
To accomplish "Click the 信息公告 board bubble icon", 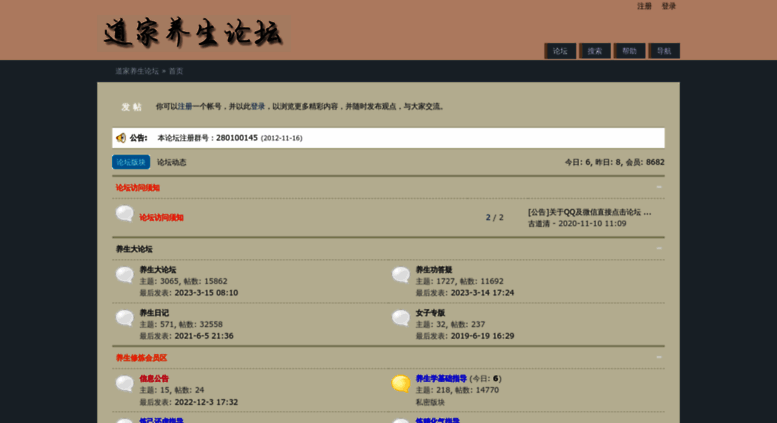I will point(124,384).
